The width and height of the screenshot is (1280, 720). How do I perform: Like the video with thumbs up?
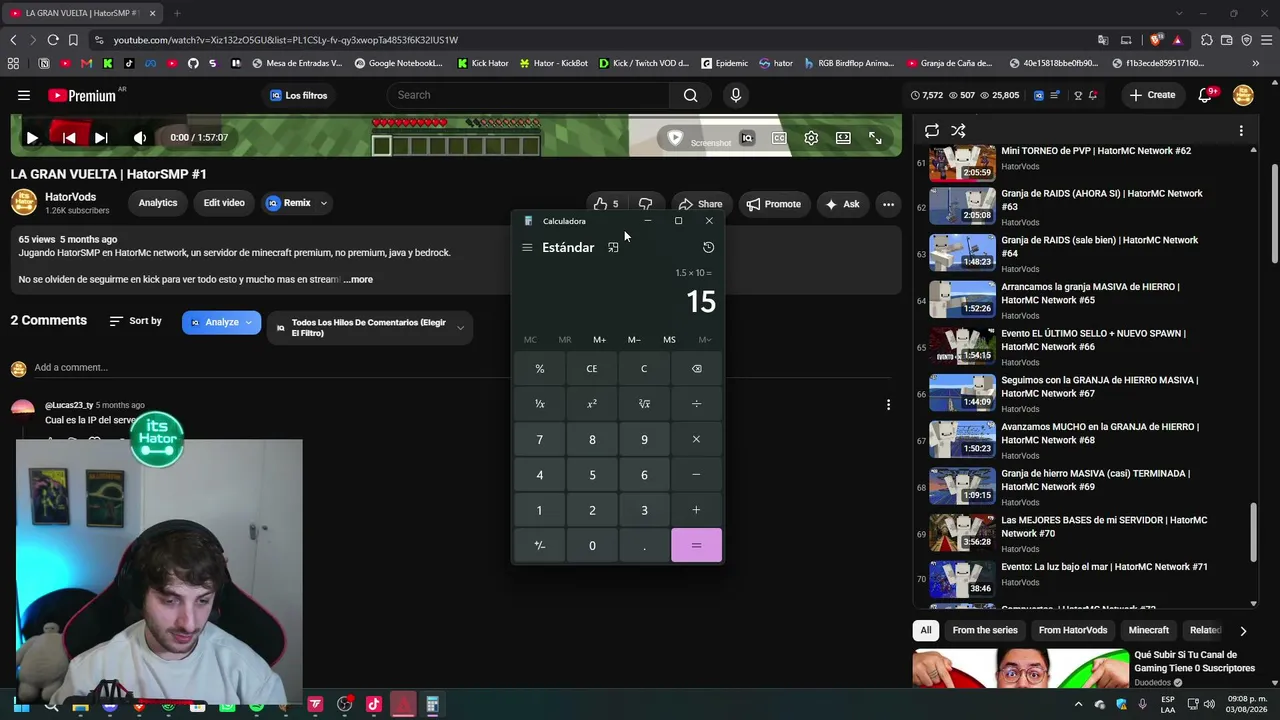606,204
